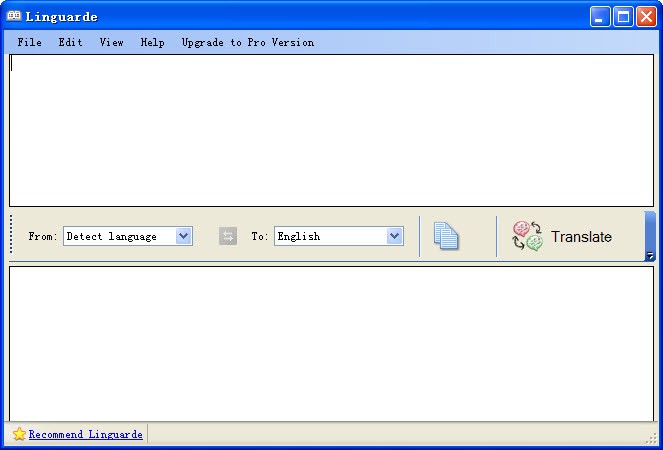Image resolution: width=663 pixels, height=450 pixels.
Task: Click inside the source text input box
Action: point(332,130)
